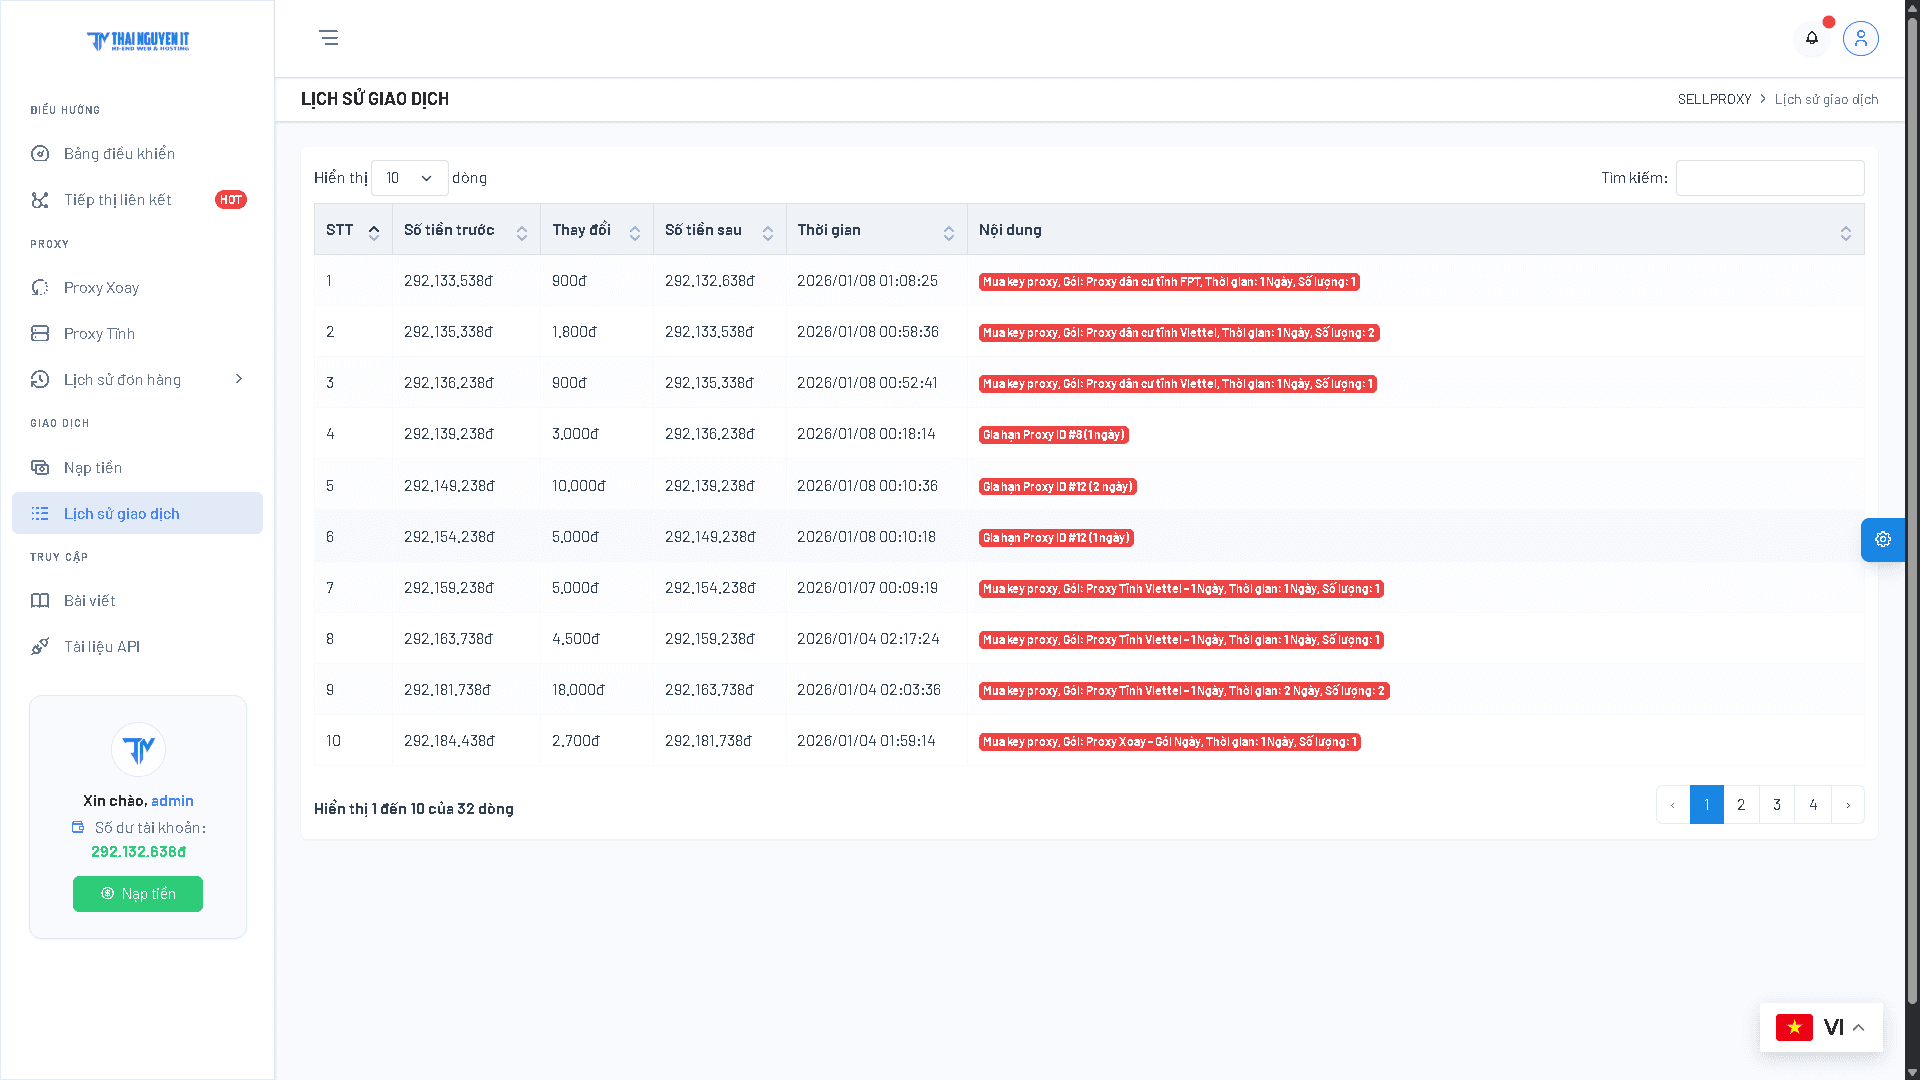Click the timestamp 2026/01/07 00:09:19
1920x1080 pixels.
pos(867,588)
